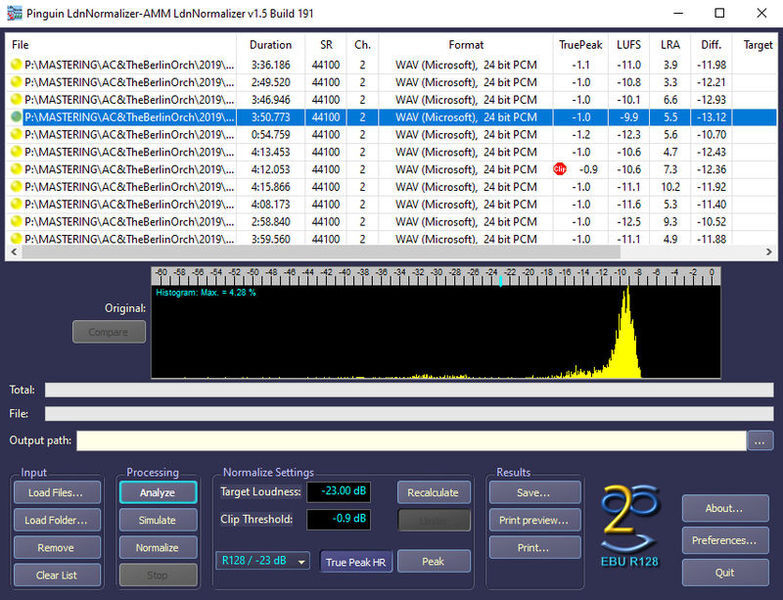Toggle True Peak HR mode
Image resolution: width=783 pixels, height=600 pixels.
point(356,562)
